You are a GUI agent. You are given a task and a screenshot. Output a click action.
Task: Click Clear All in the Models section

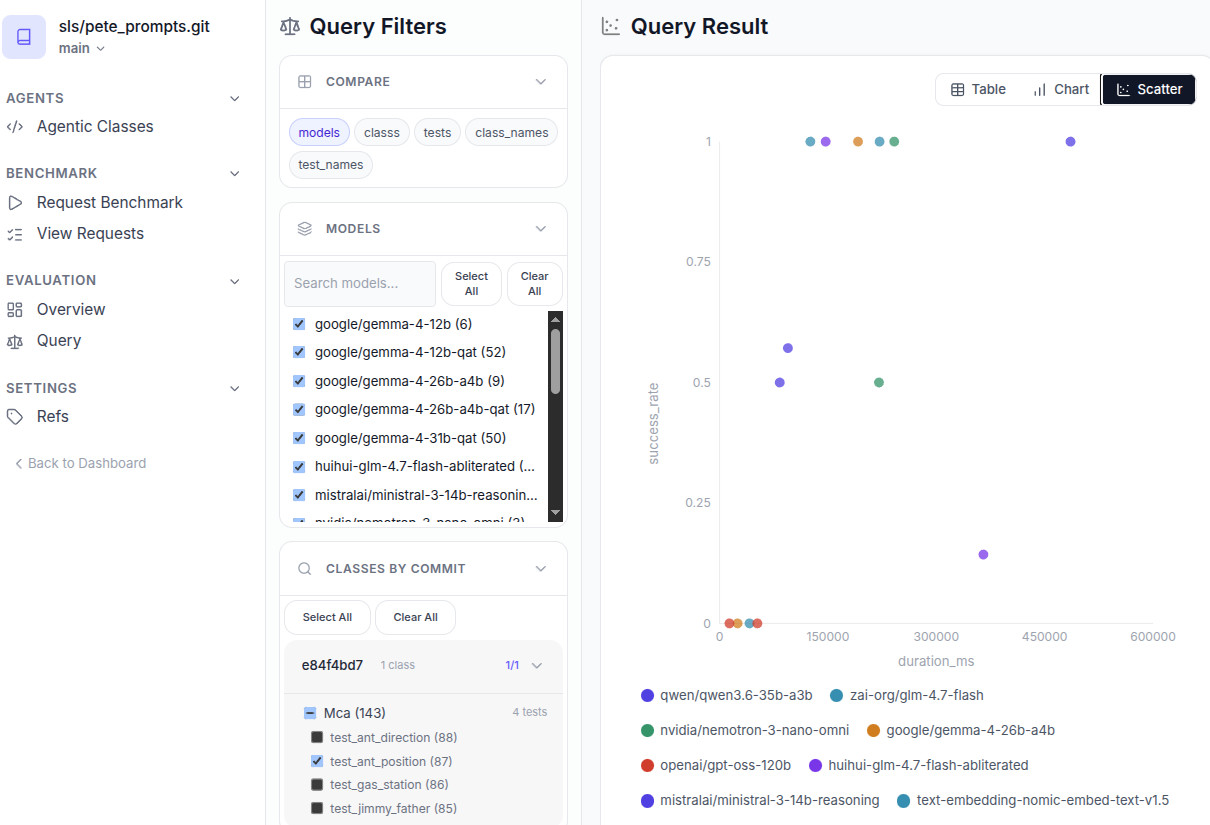535,283
